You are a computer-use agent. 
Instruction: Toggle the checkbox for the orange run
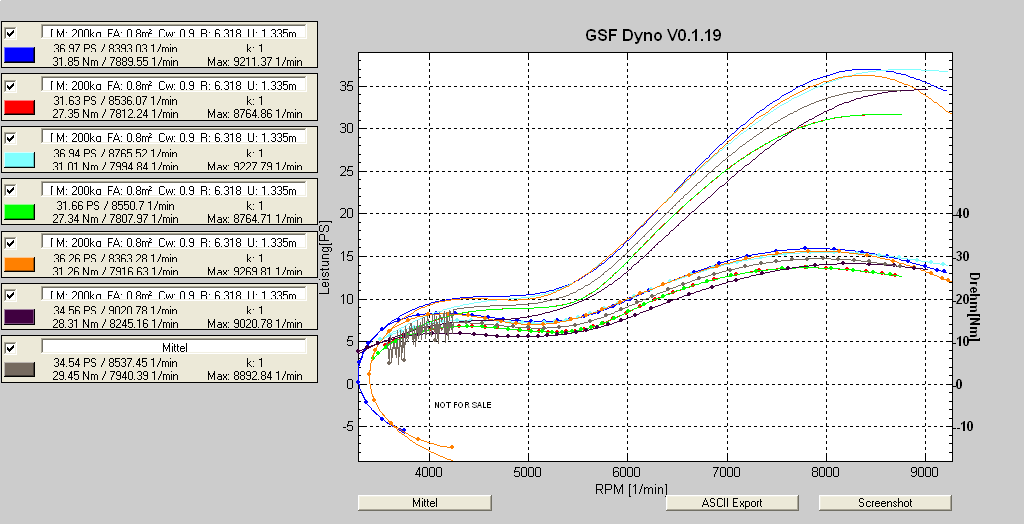click(x=11, y=243)
